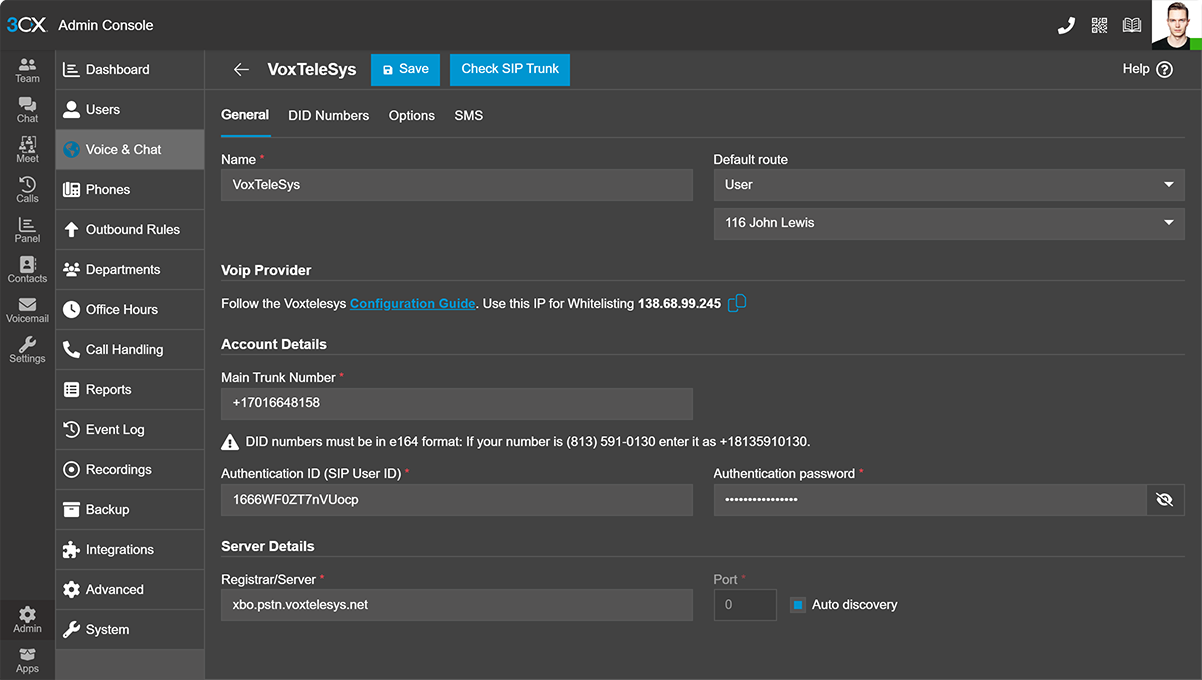1202x680 pixels.
Task: Open the Panel section in the left rail
Action: [27, 230]
